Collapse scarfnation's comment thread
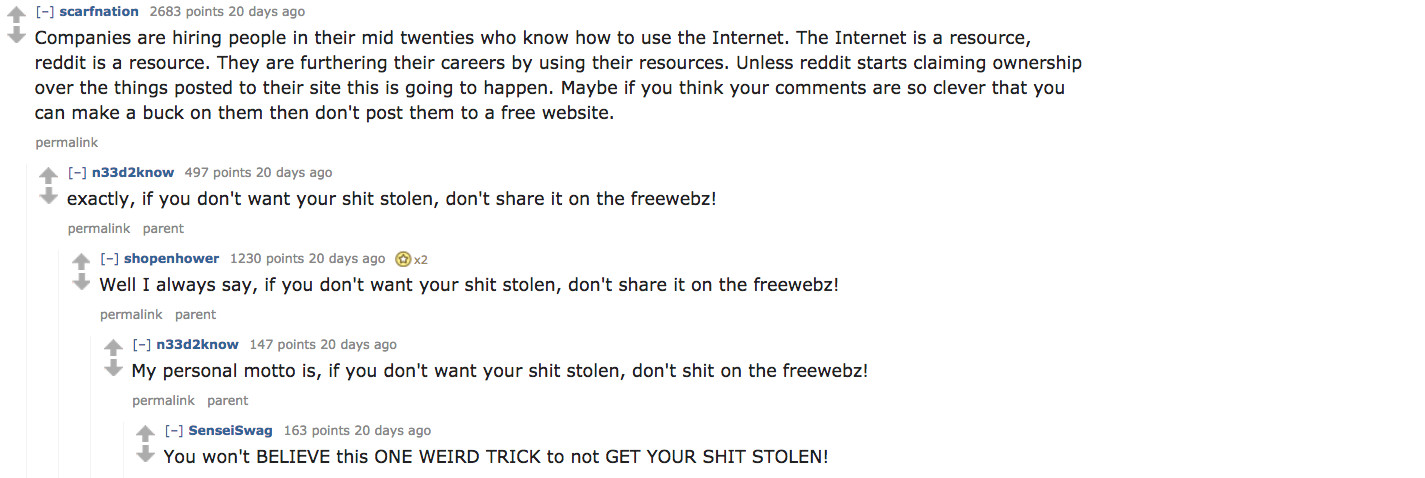This screenshot has width=1425, height=478. point(45,12)
